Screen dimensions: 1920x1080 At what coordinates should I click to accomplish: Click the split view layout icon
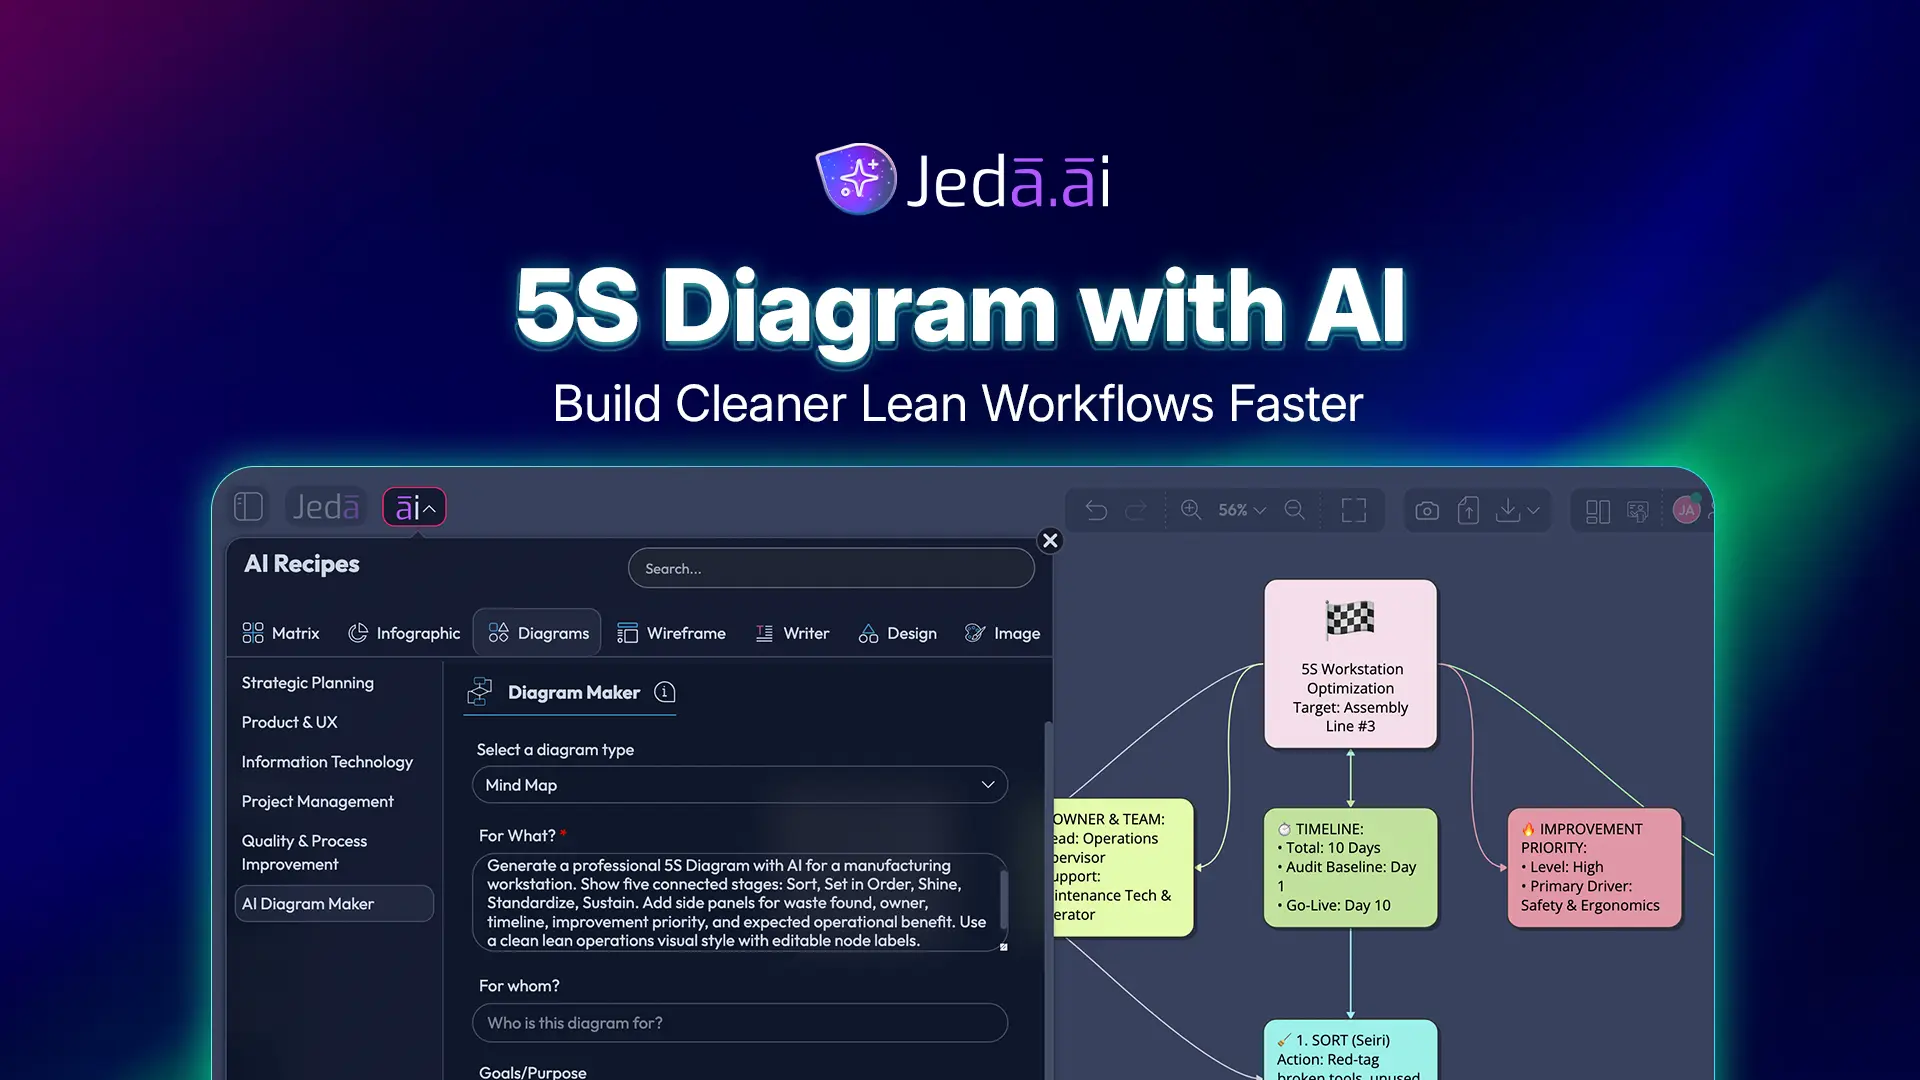(1597, 511)
